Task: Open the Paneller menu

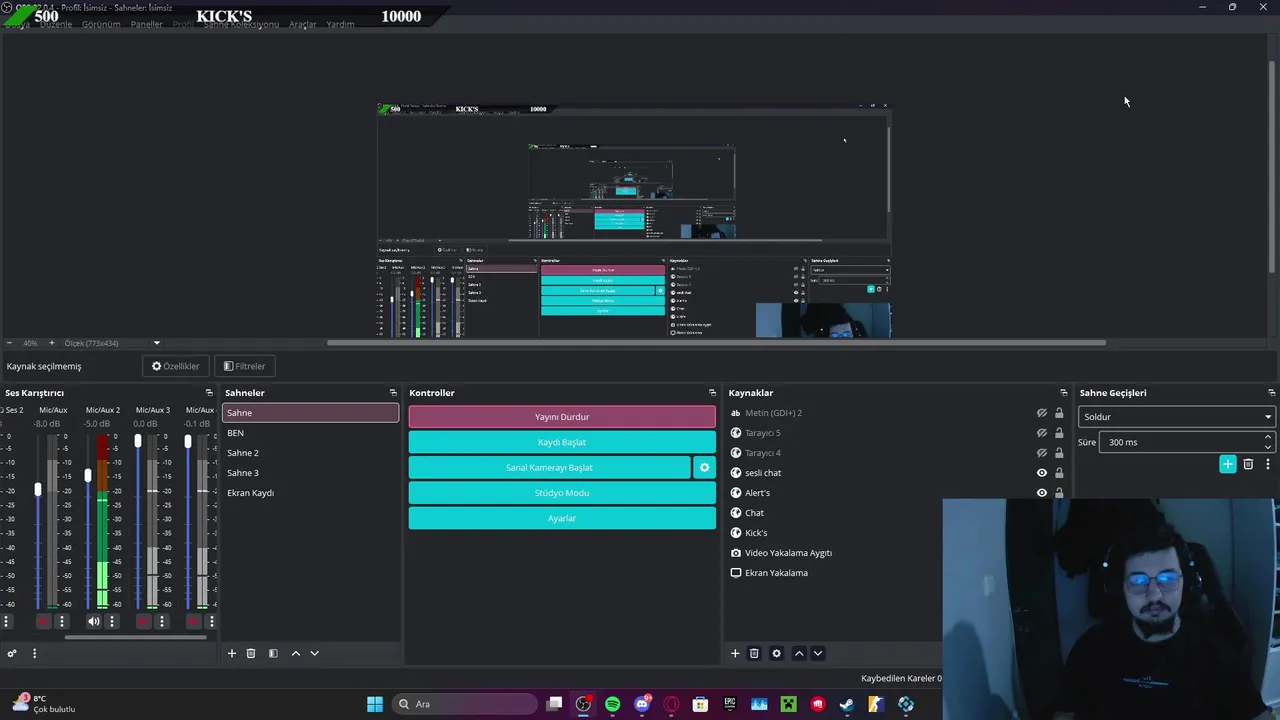Action: pyautogui.click(x=146, y=24)
